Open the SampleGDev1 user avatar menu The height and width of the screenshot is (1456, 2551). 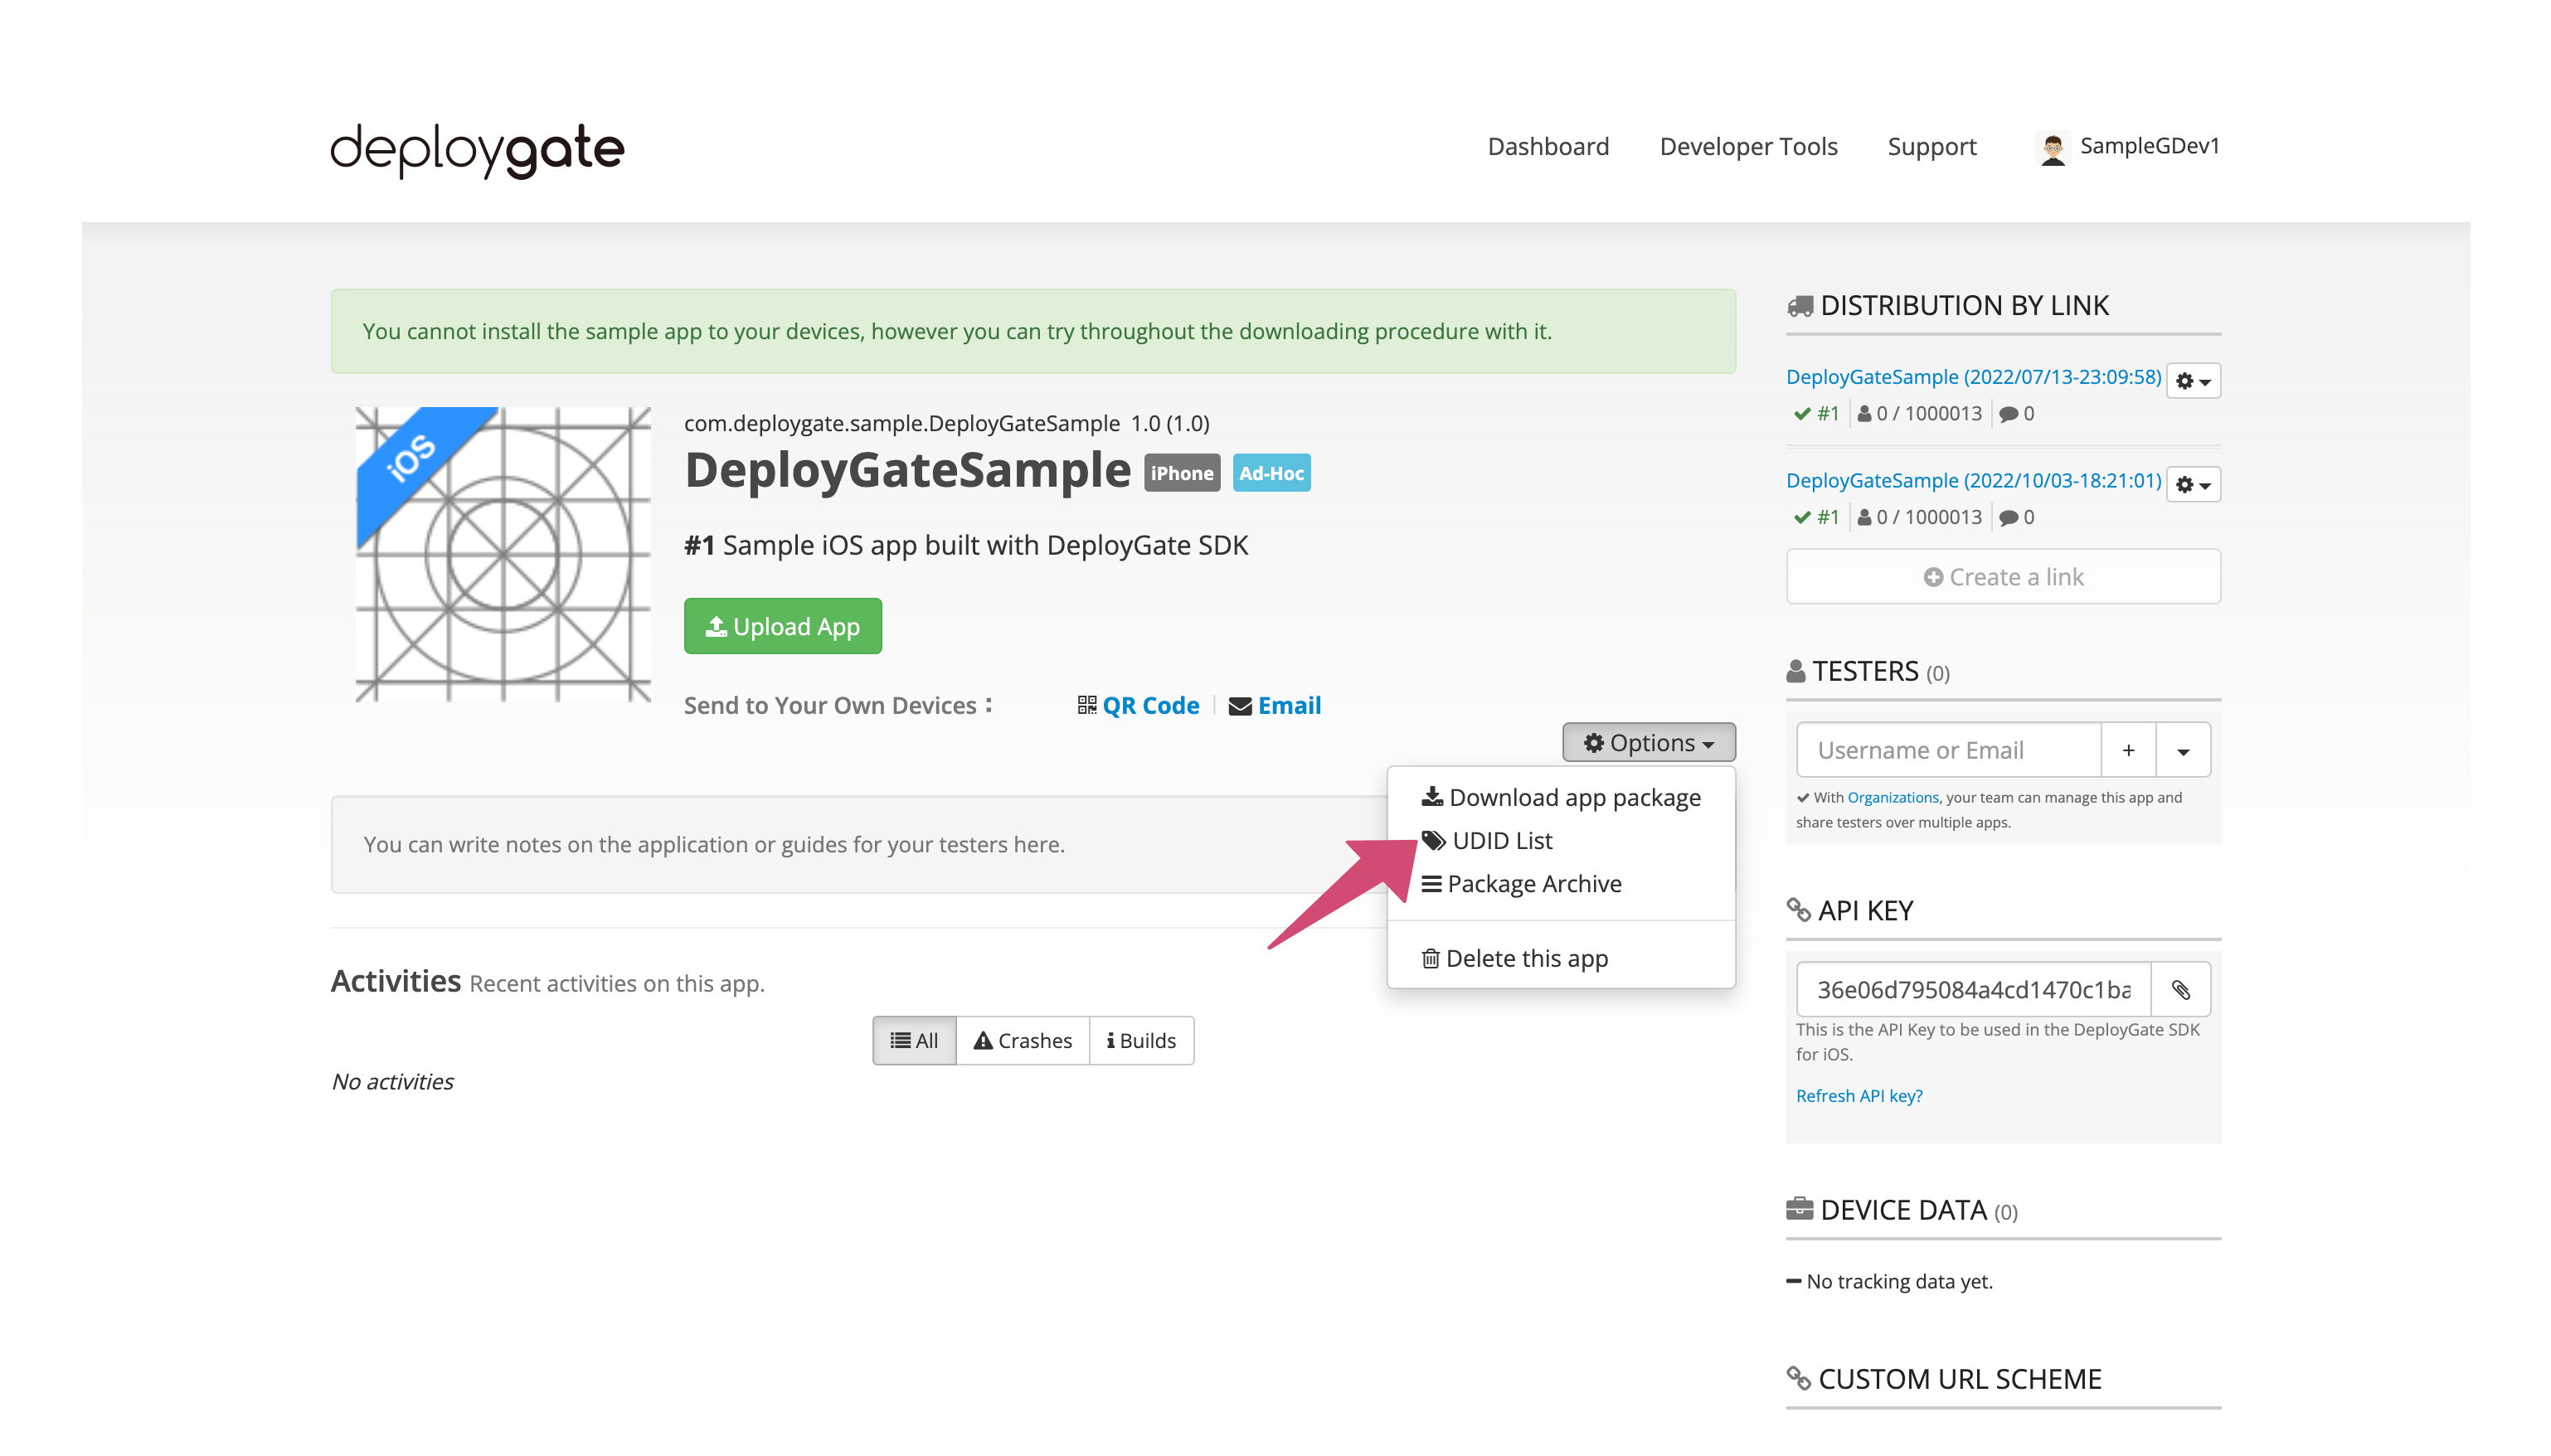click(2128, 147)
